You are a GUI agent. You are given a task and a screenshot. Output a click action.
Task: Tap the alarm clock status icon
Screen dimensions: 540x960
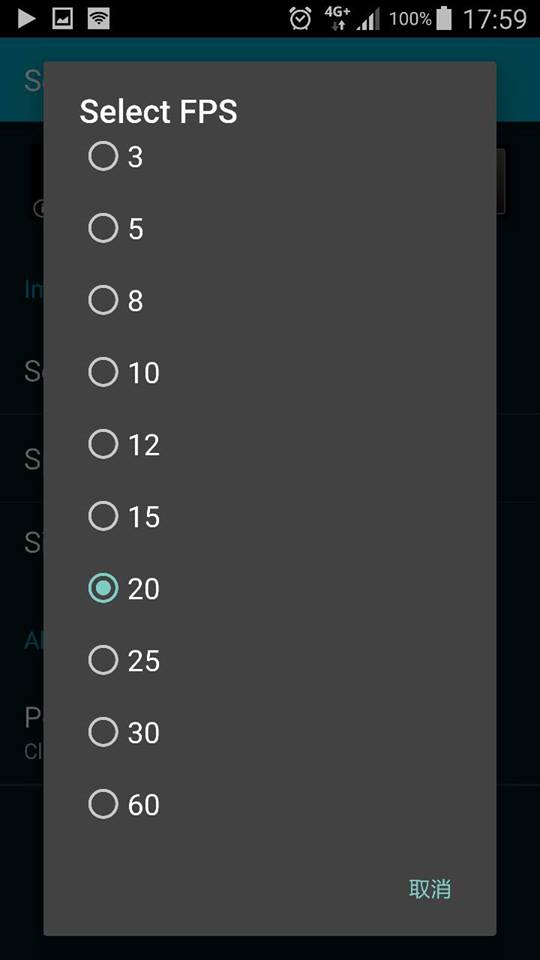click(300, 19)
